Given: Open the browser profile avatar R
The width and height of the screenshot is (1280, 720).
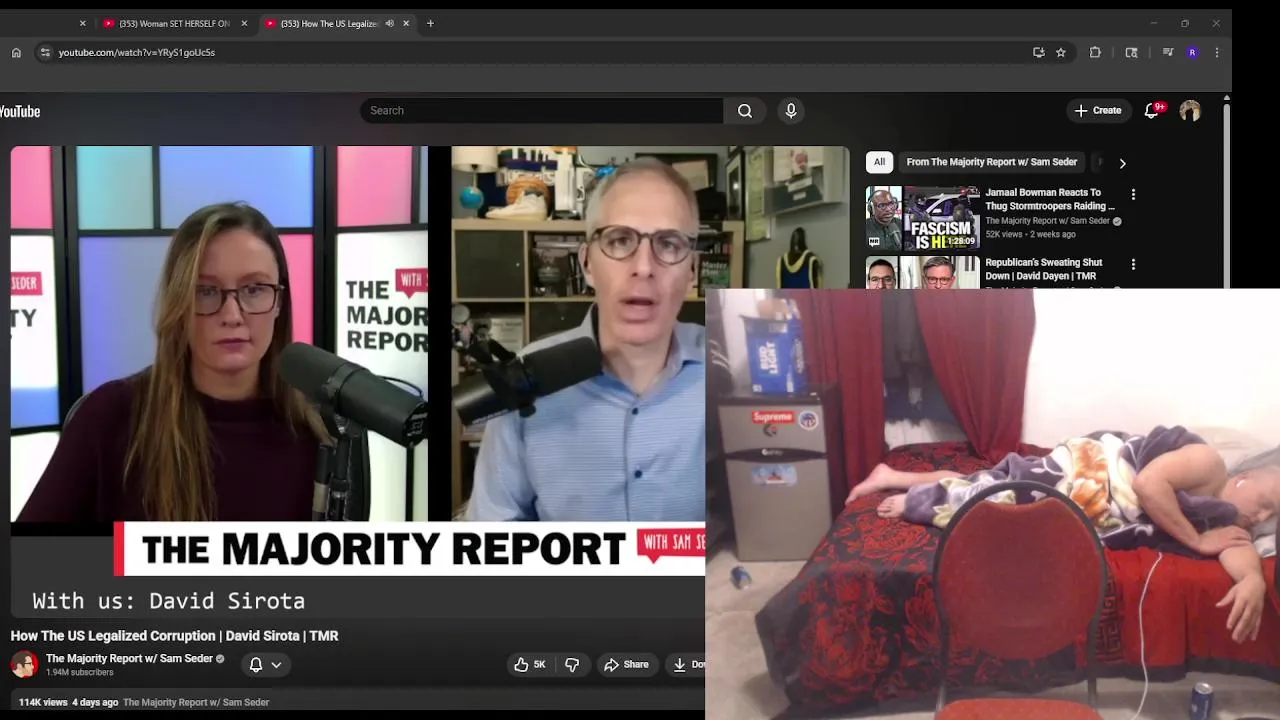Looking at the screenshot, I should click(x=1192, y=52).
